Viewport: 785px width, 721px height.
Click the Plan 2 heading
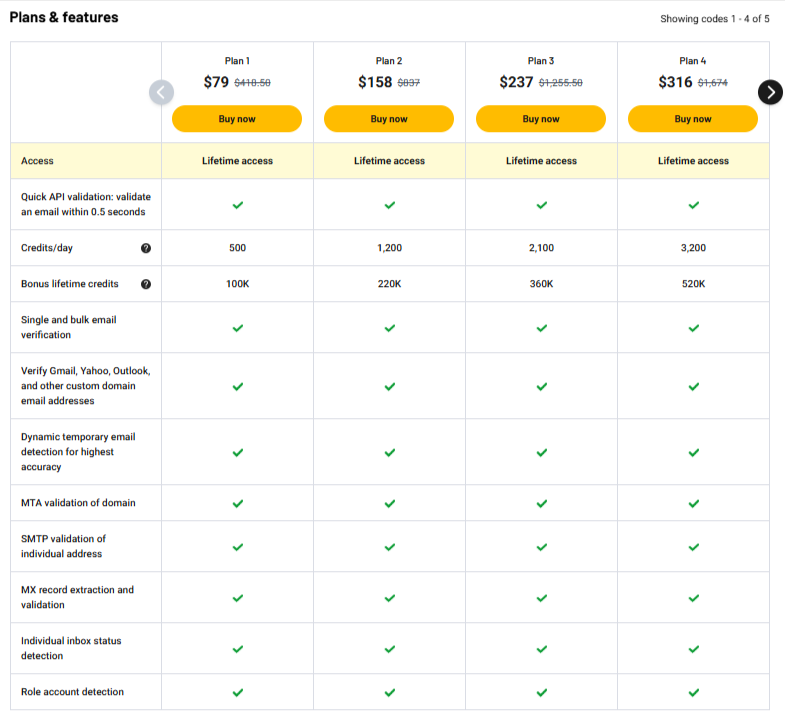point(389,61)
